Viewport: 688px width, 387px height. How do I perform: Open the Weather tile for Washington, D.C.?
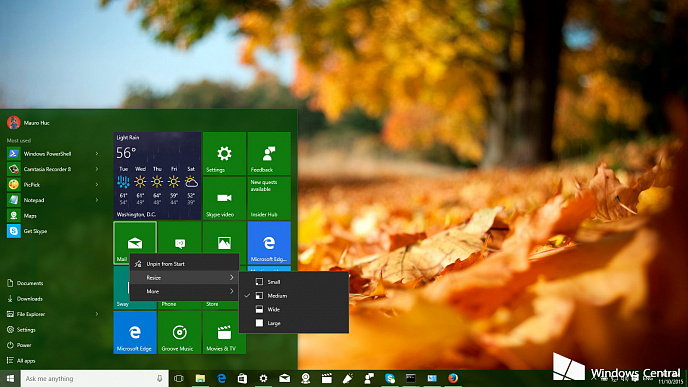[x=158, y=176]
